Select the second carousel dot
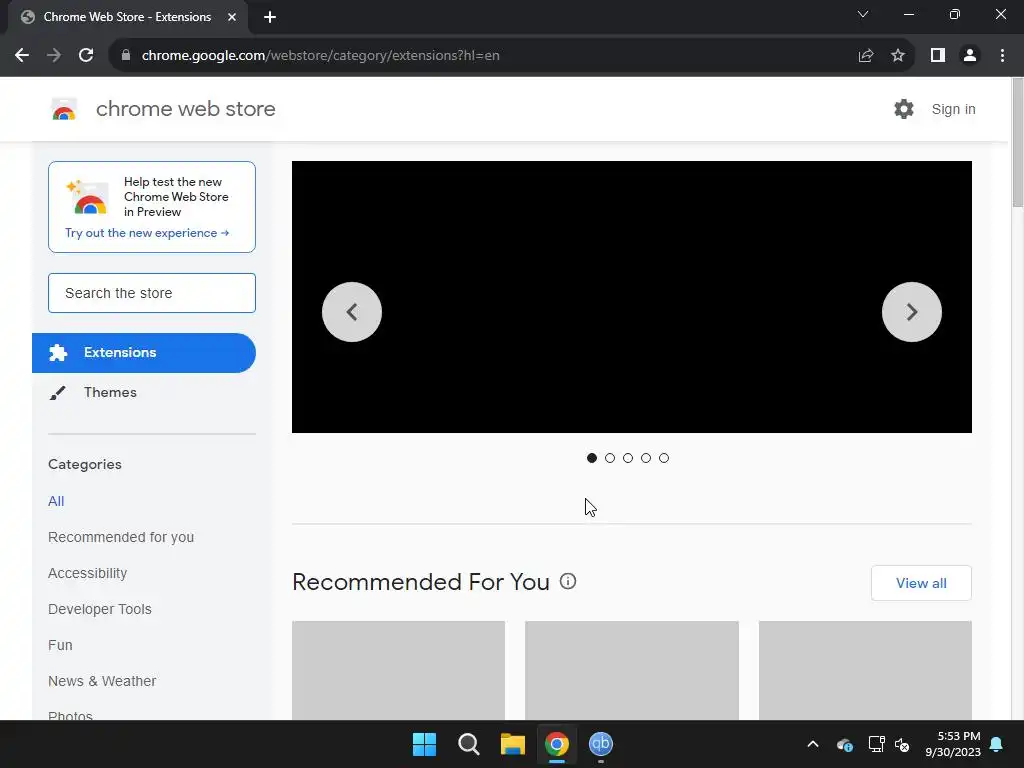Image resolution: width=1024 pixels, height=768 pixels. click(x=610, y=458)
